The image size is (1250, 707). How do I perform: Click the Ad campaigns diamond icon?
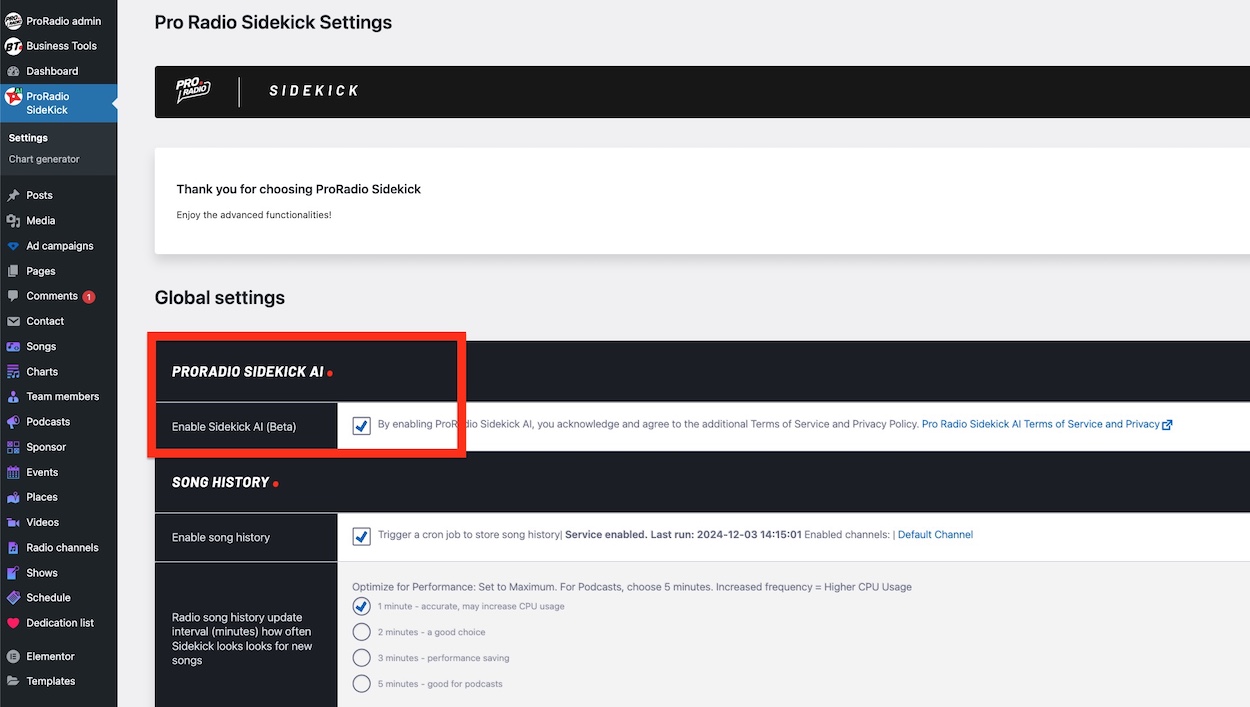[13, 246]
